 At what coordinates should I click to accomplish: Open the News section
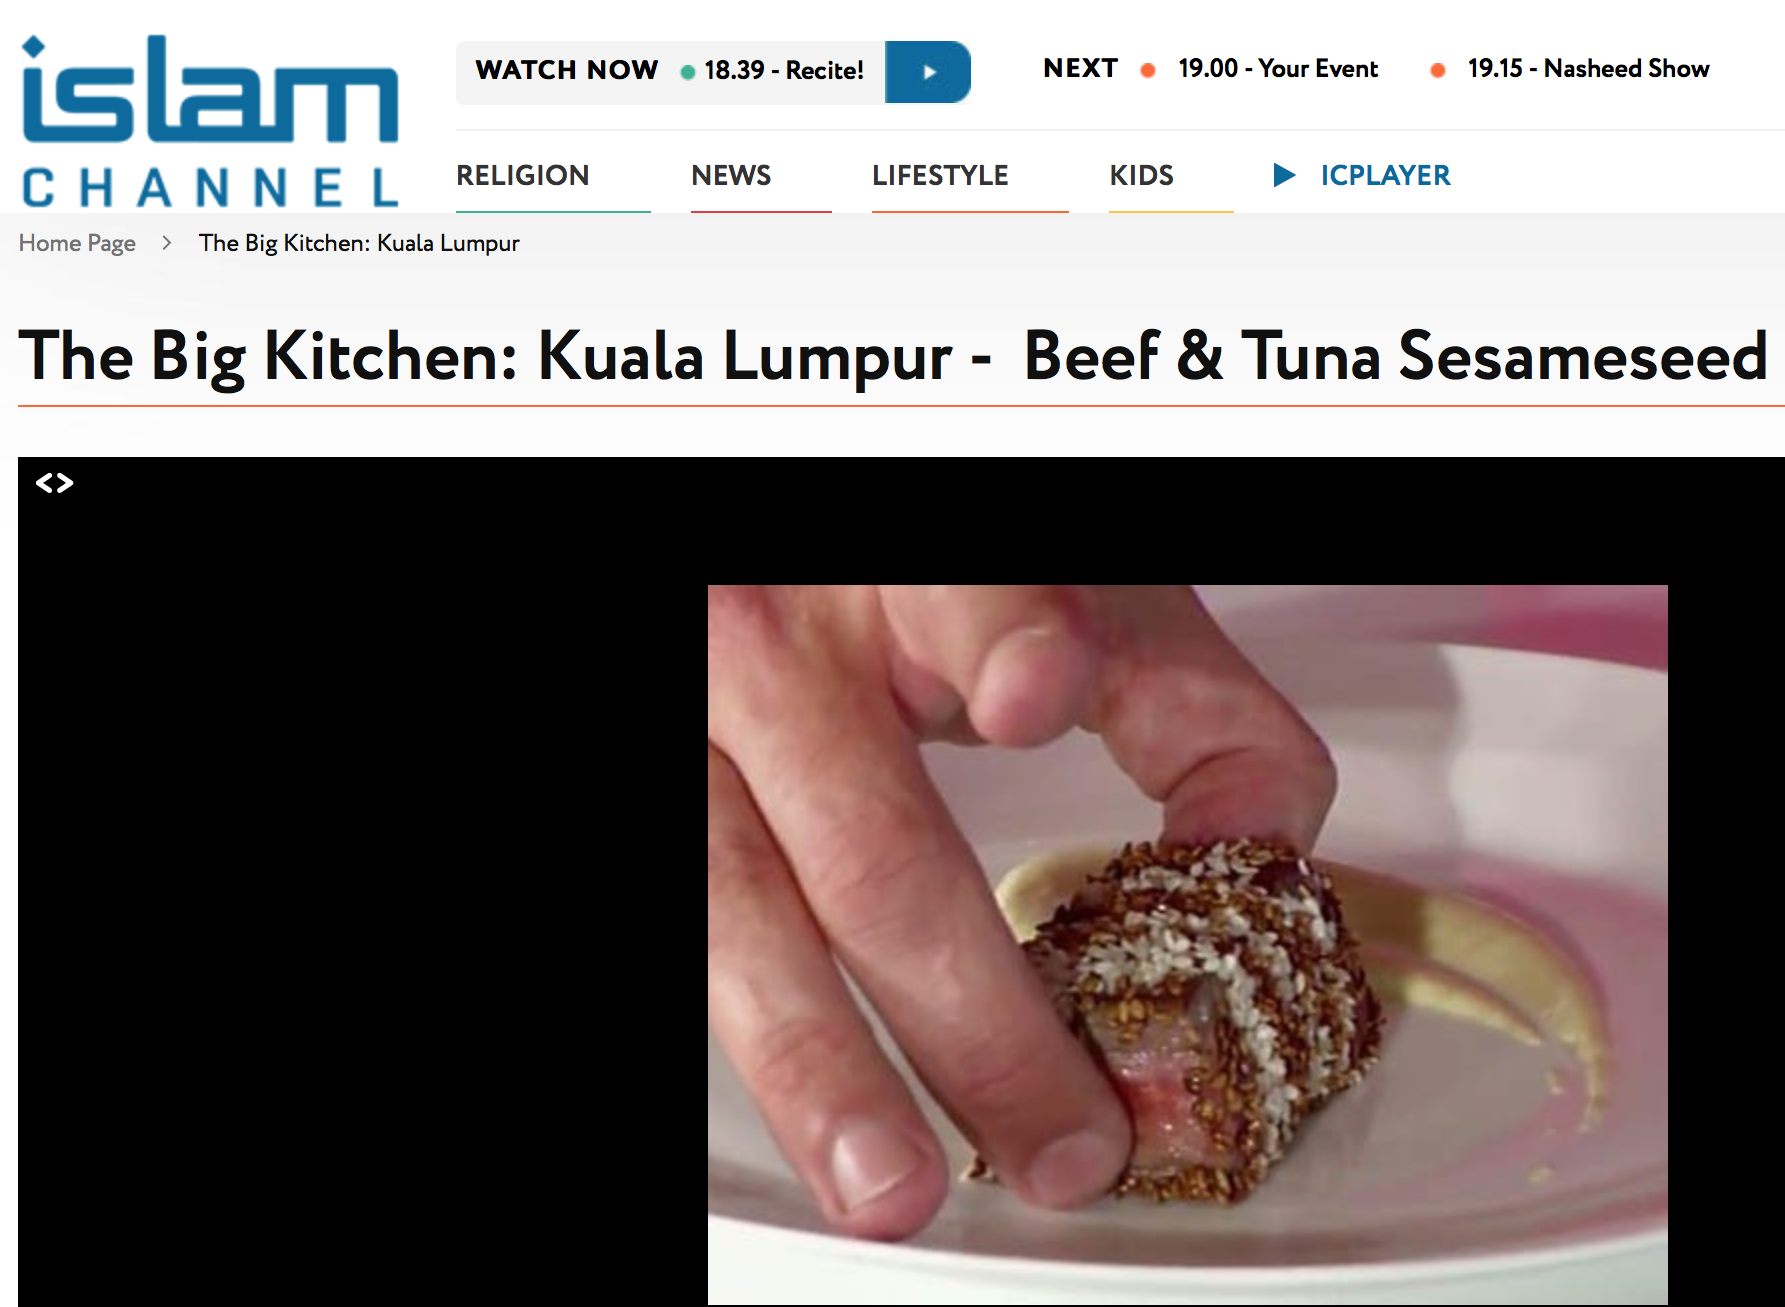click(x=731, y=176)
